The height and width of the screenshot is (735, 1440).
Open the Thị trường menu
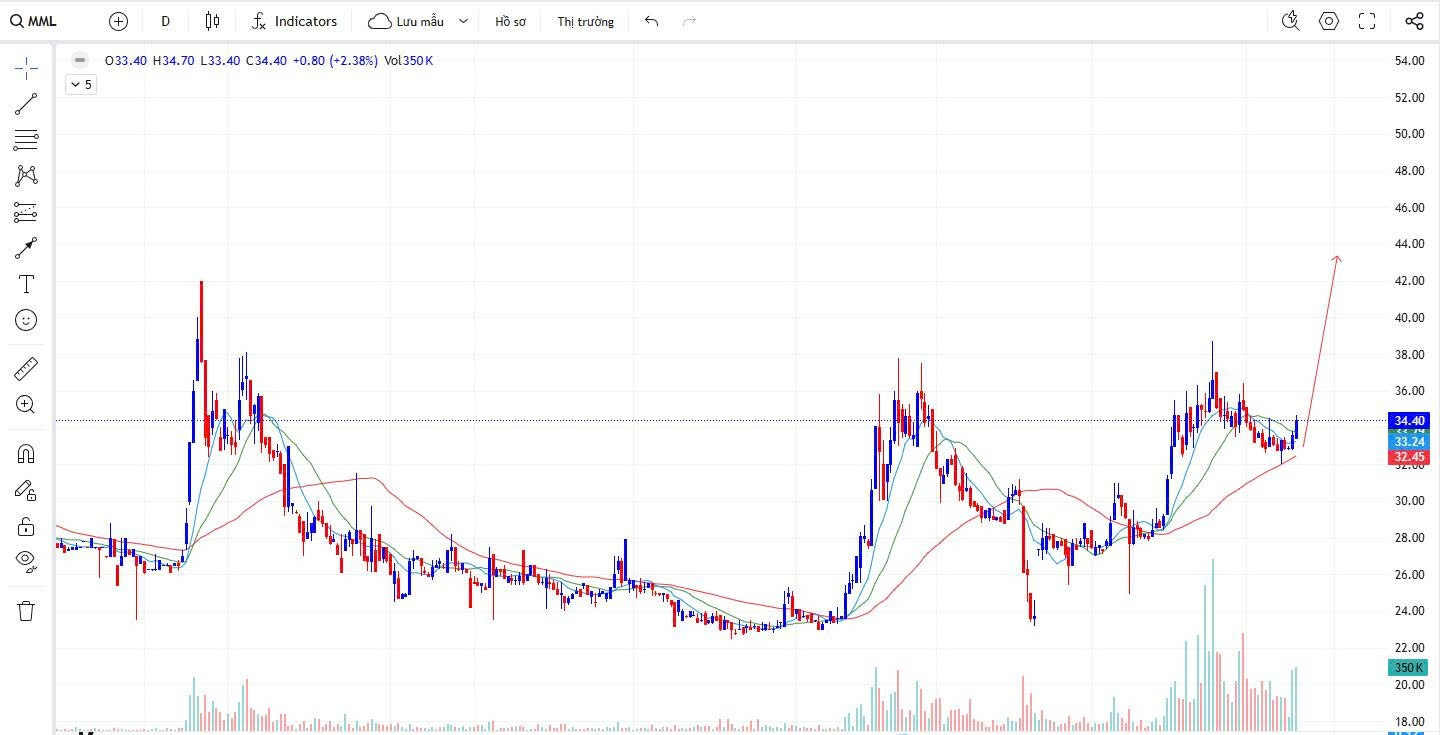[x=586, y=21]
